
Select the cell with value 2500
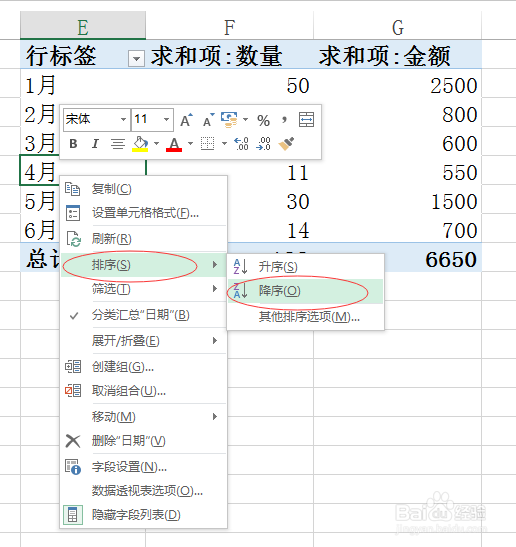(397, 83)
